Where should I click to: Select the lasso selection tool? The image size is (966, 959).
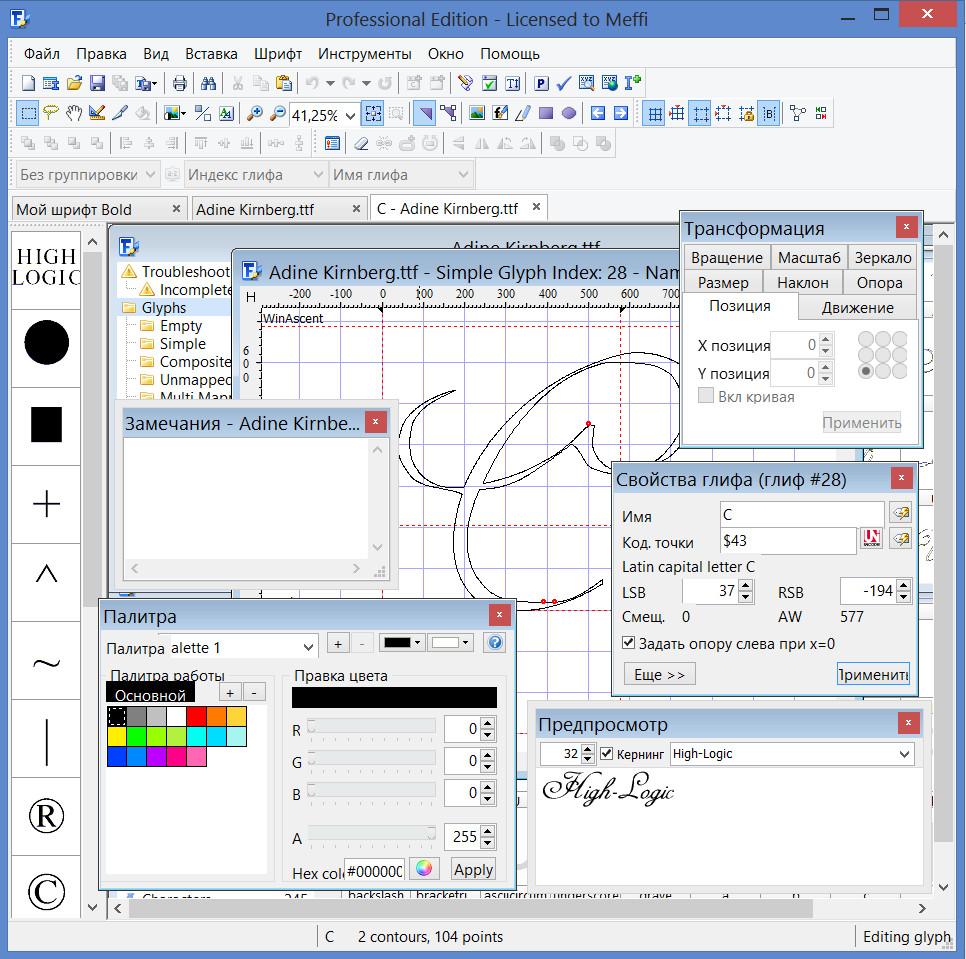pyautogui.click(x=51, y=113)
